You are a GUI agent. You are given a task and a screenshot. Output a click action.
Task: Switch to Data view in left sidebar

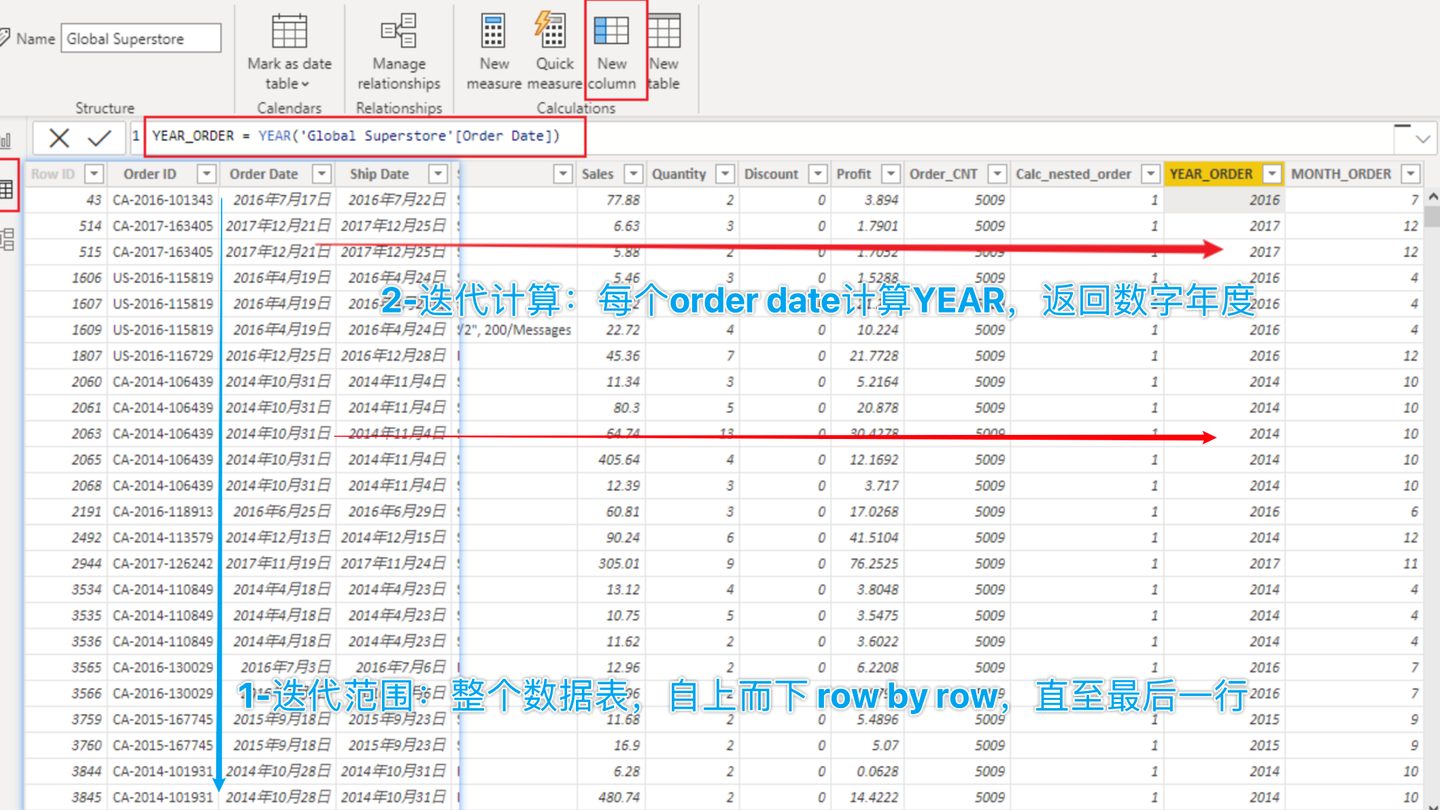click(x=7, y=189)
